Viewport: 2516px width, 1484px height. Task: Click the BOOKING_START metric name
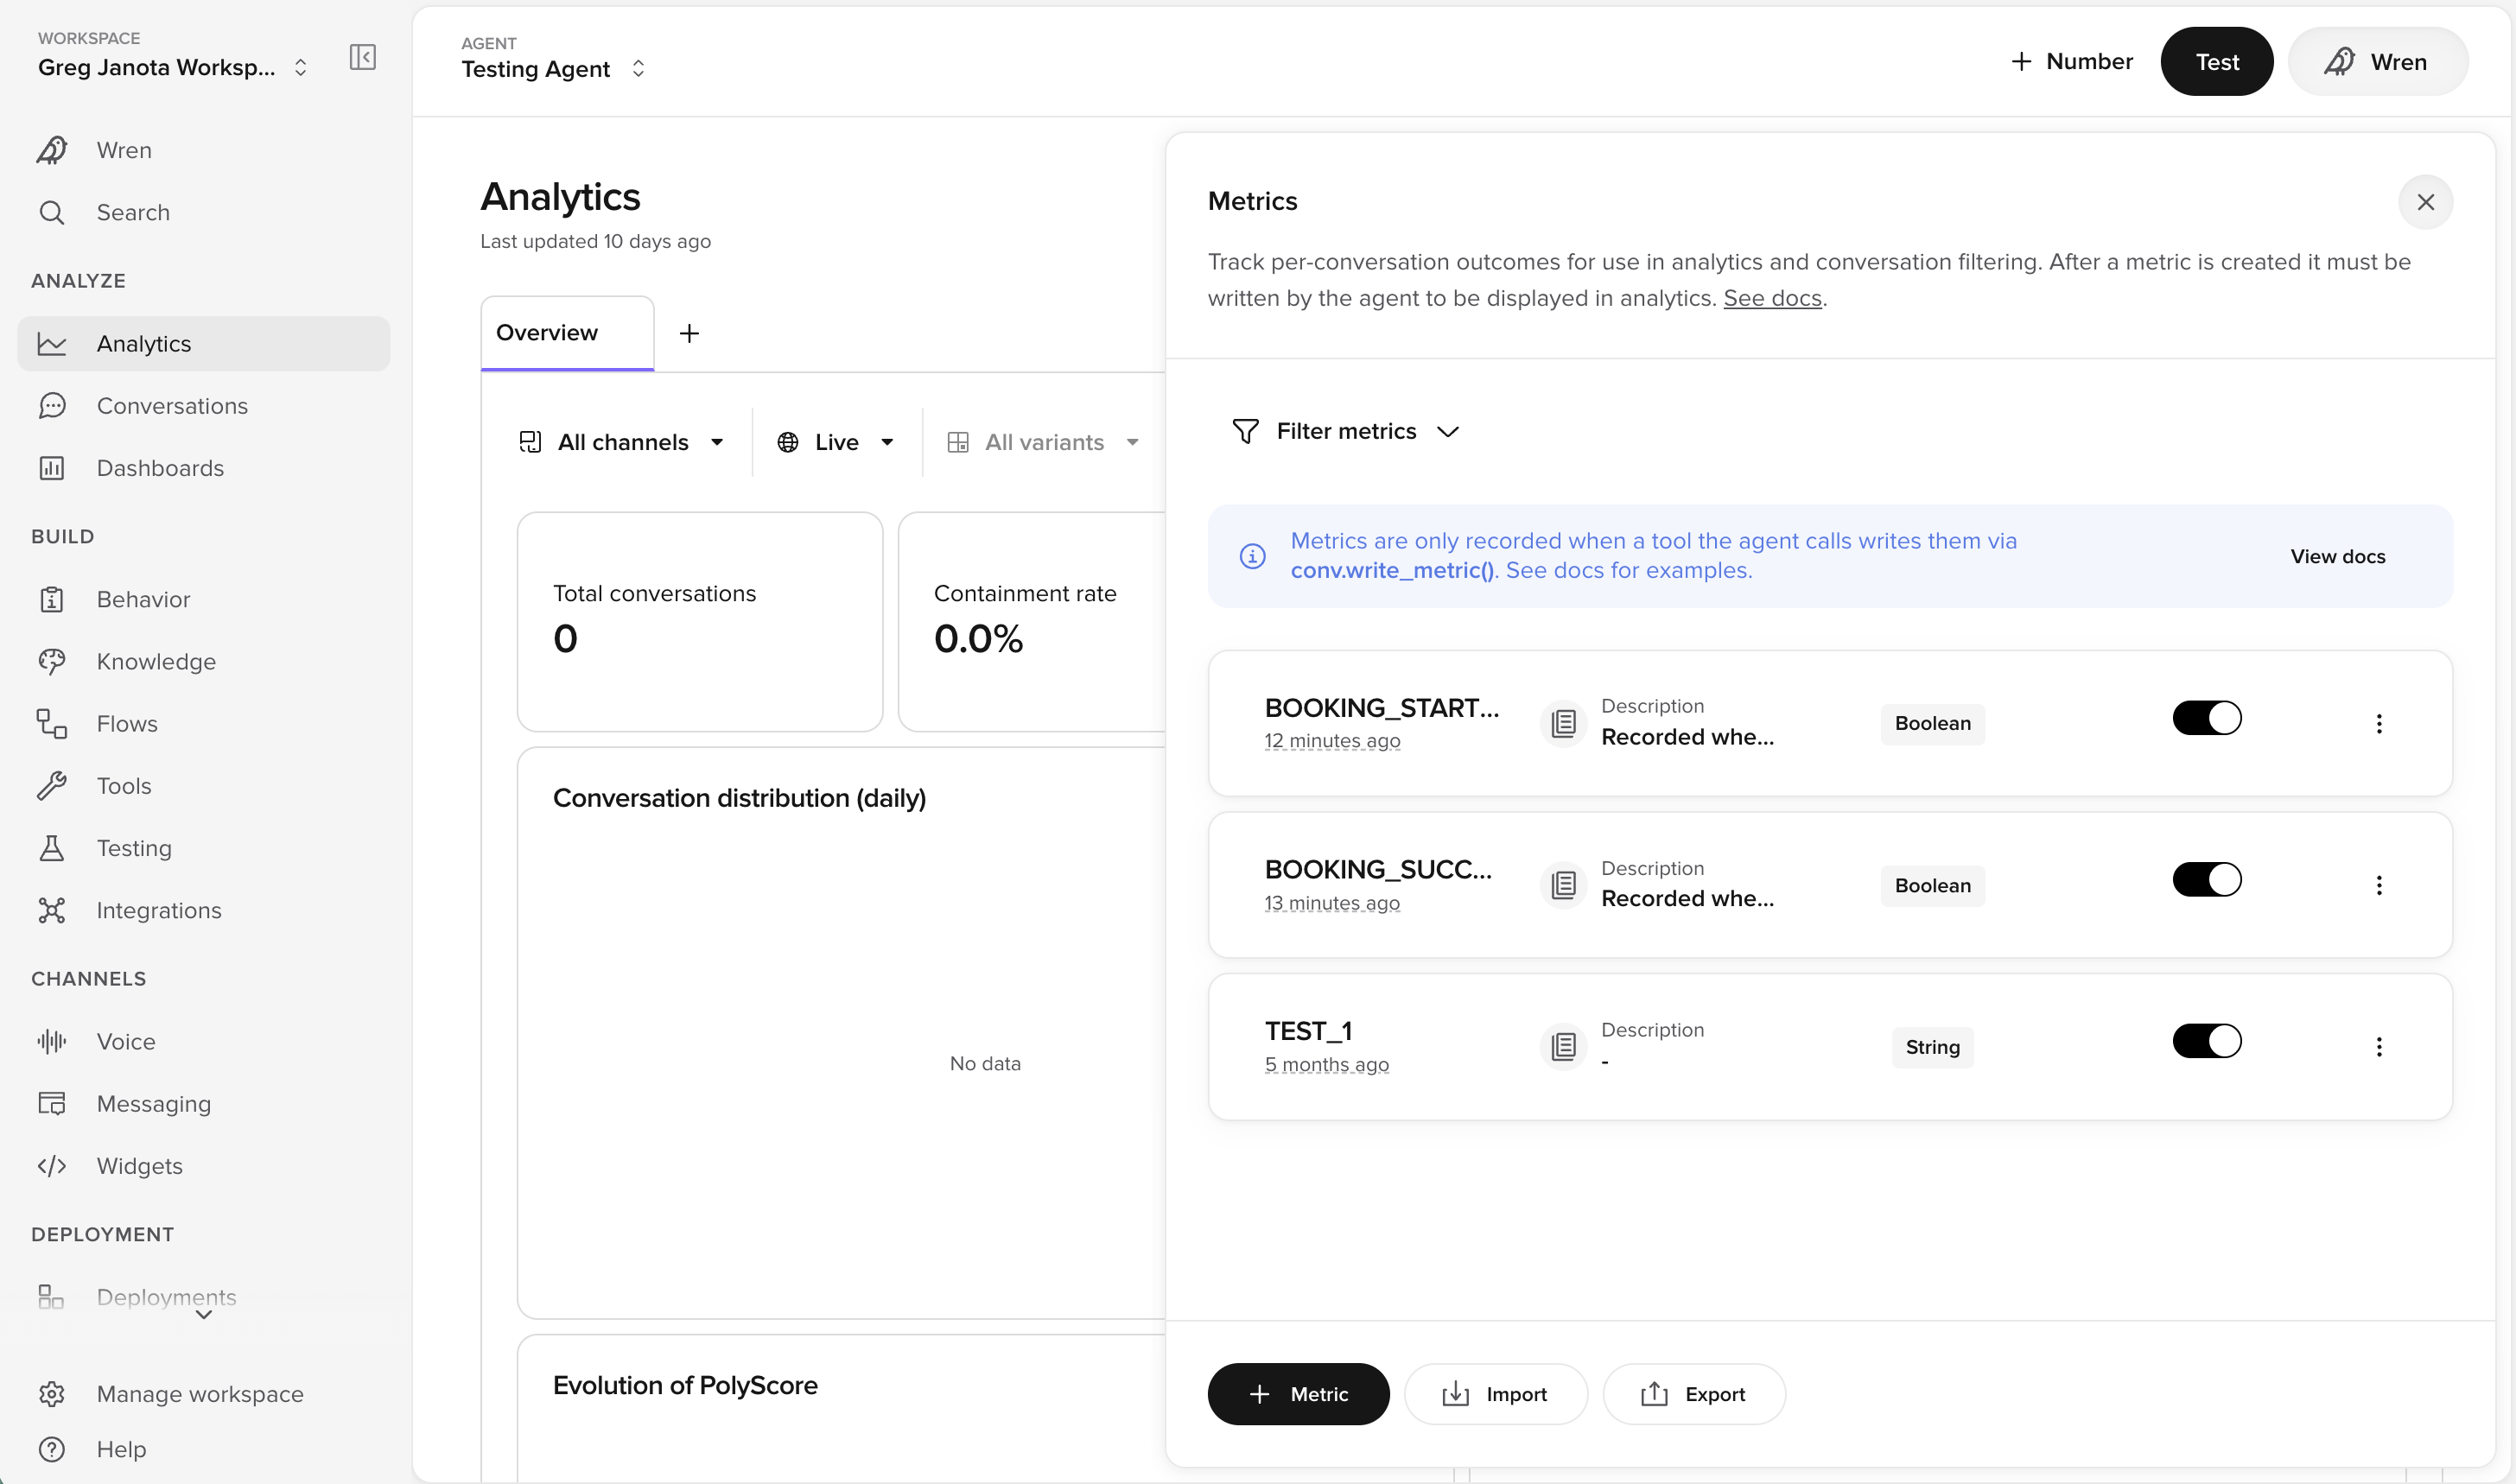tap(1382, 708)
